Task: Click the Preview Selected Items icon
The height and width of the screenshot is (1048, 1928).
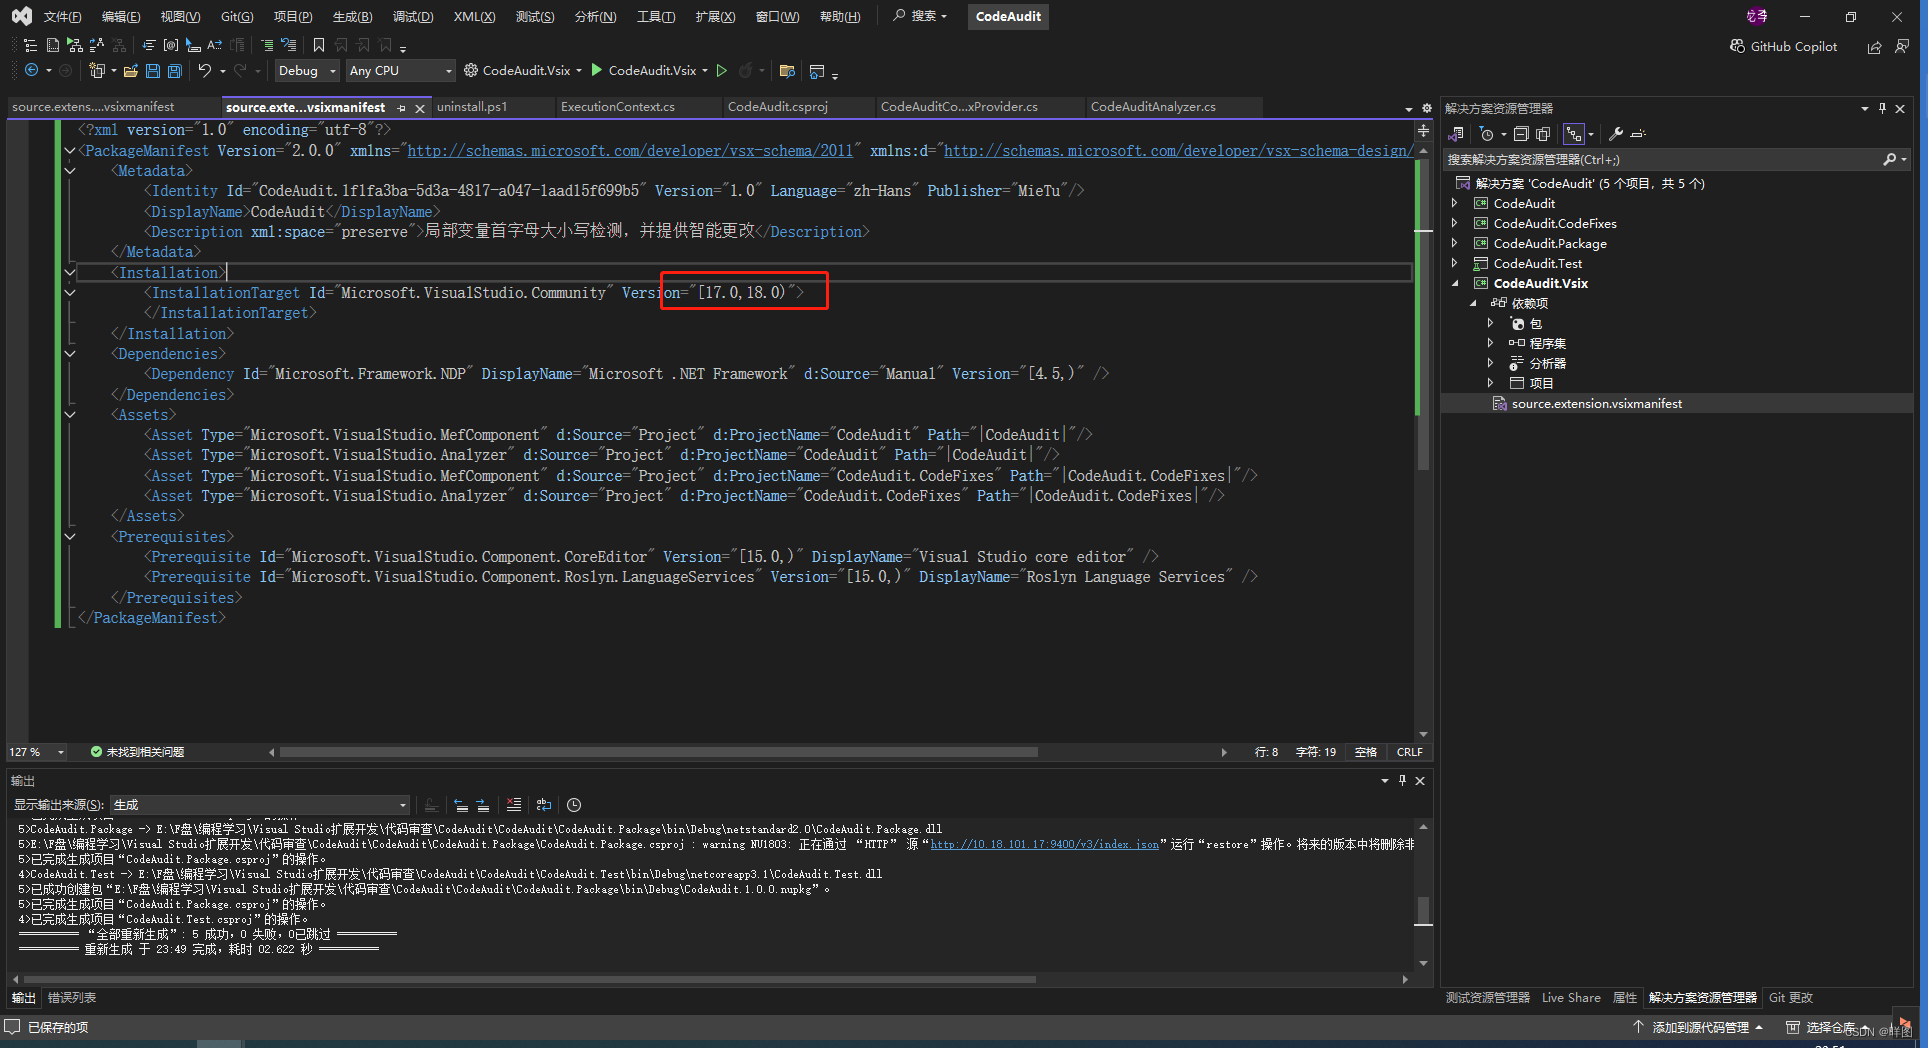Action: pyautogui.click(x=1638, y=134)
